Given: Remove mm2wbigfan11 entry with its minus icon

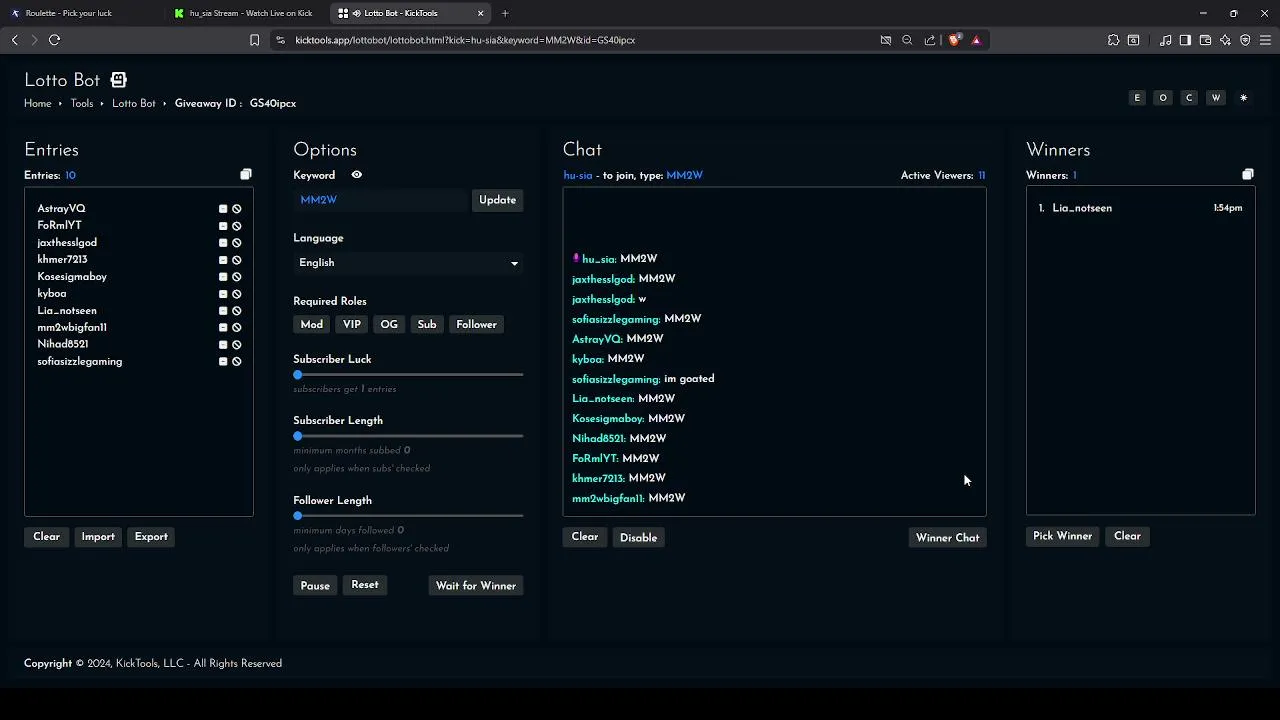Looking at the screenshot, I should tap(223, 328).
